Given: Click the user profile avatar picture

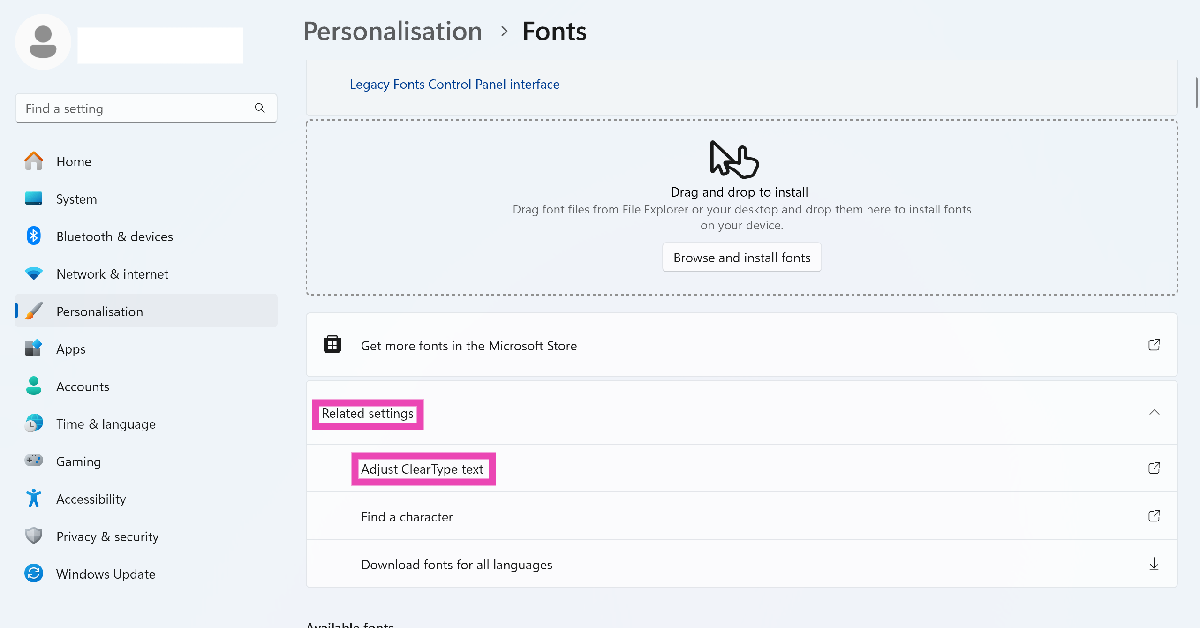Looking at the screenshot, I should coord(43,42).
